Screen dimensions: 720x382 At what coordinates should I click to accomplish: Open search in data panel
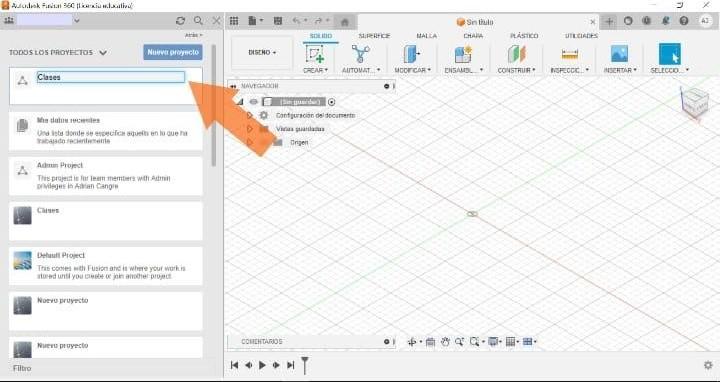198,21
